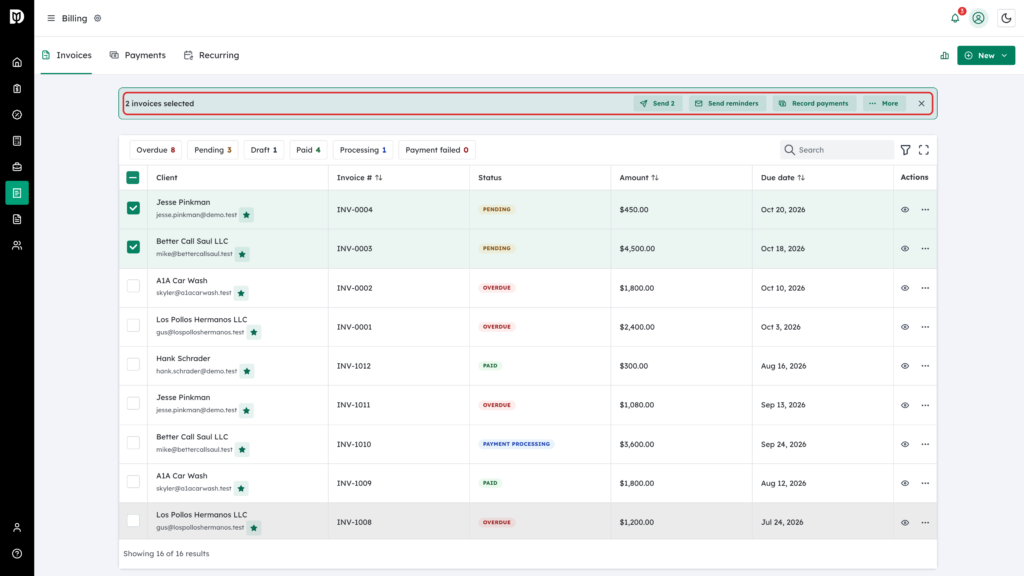Click the star icon for INV-0002 client
Viewport: 1024px width, 576px height.
[241, 293]
